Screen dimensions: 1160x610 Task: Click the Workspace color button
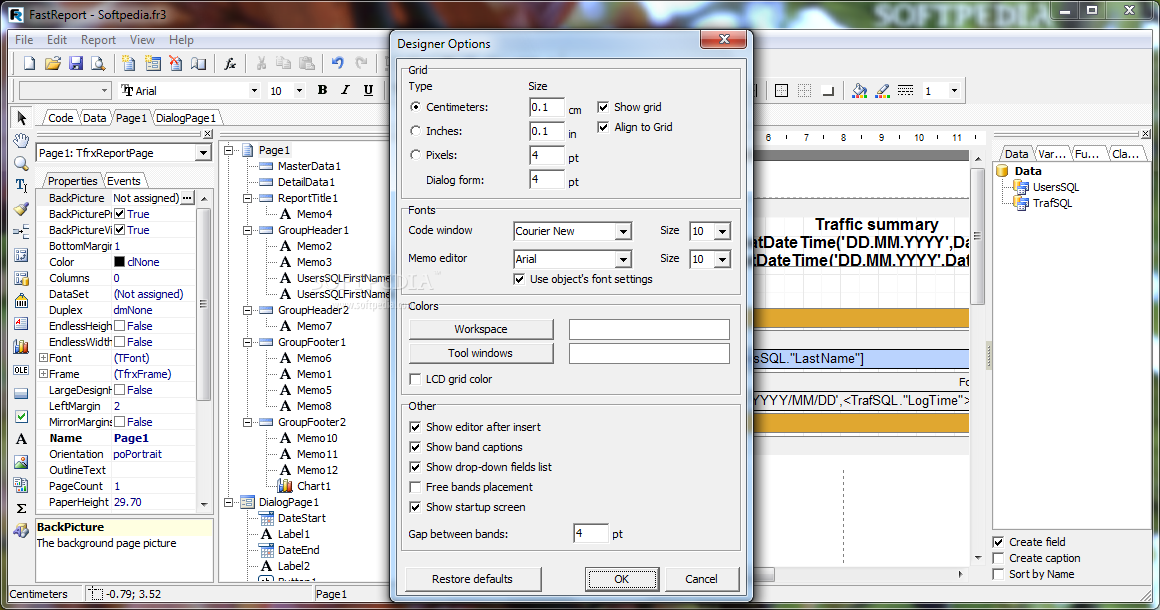coord(481,329)
